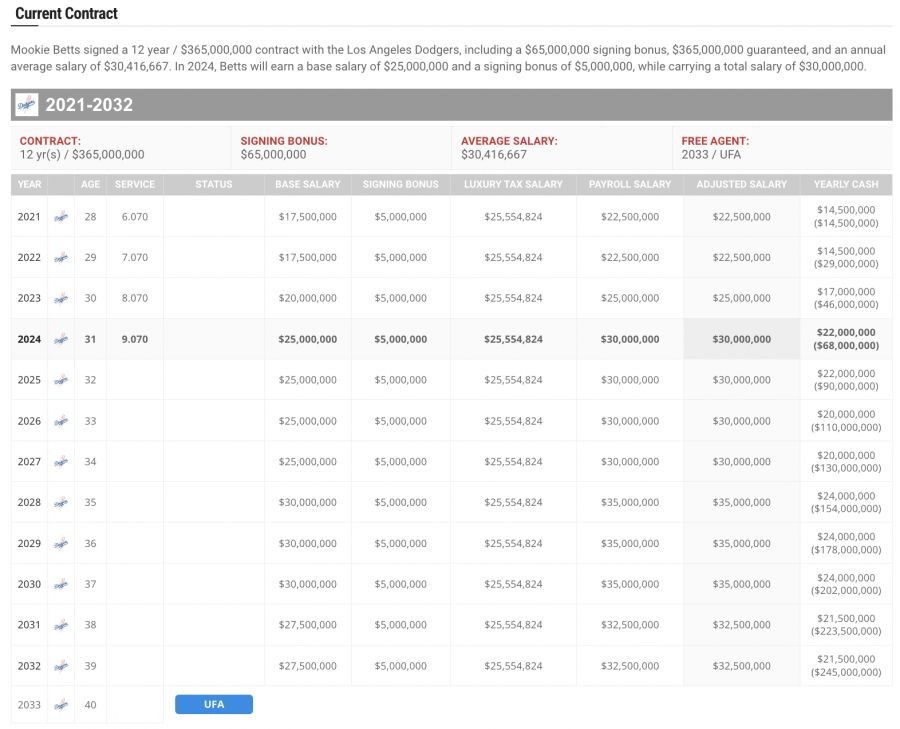This screenshot has height=729, width=900.
Task: Click the 2024 adjusted salary $30,000,000 cell
Action: tap(742, 339)
